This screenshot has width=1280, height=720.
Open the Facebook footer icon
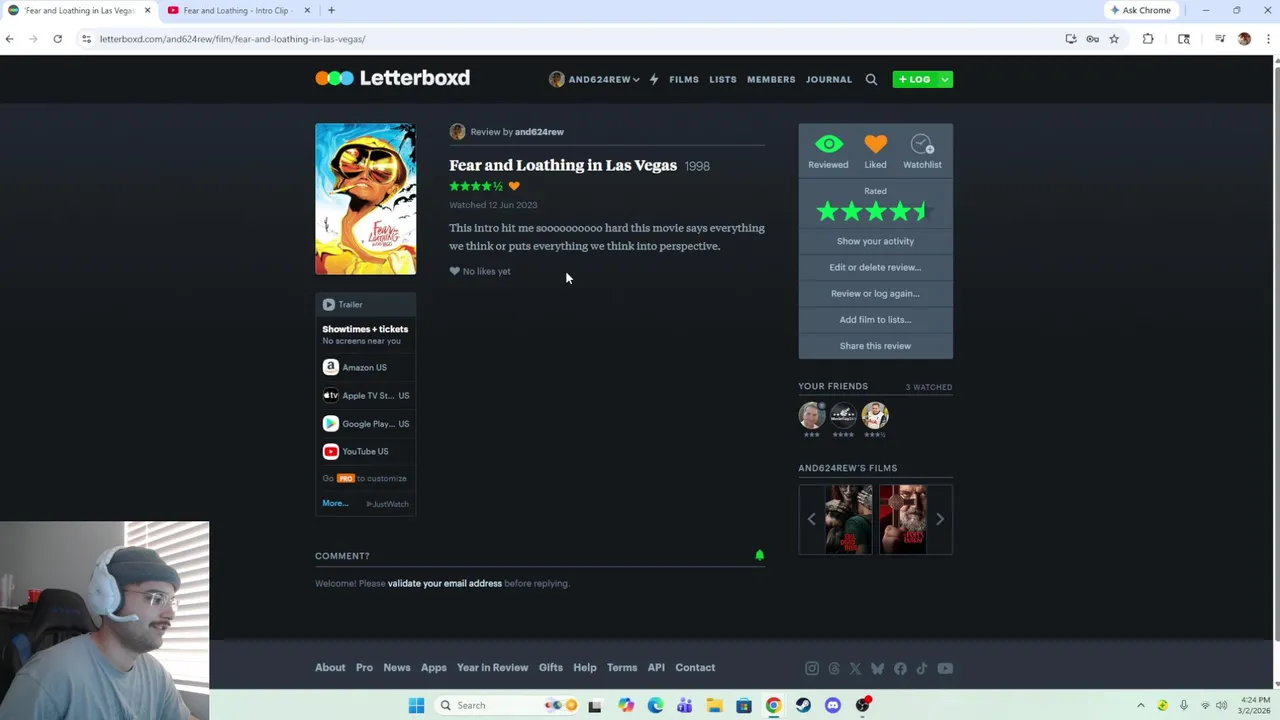coord(900,668)
